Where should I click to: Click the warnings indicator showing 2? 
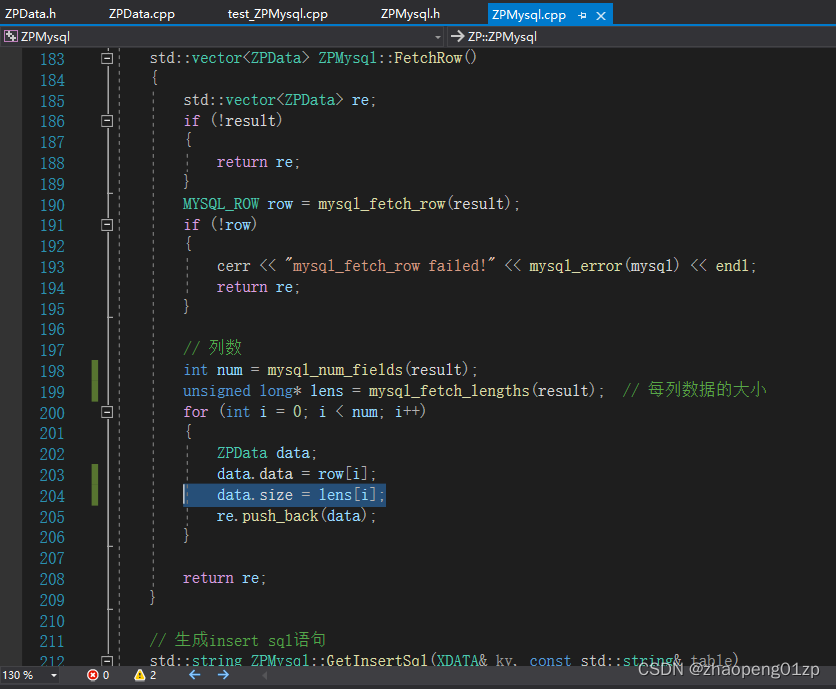point(146,675)
